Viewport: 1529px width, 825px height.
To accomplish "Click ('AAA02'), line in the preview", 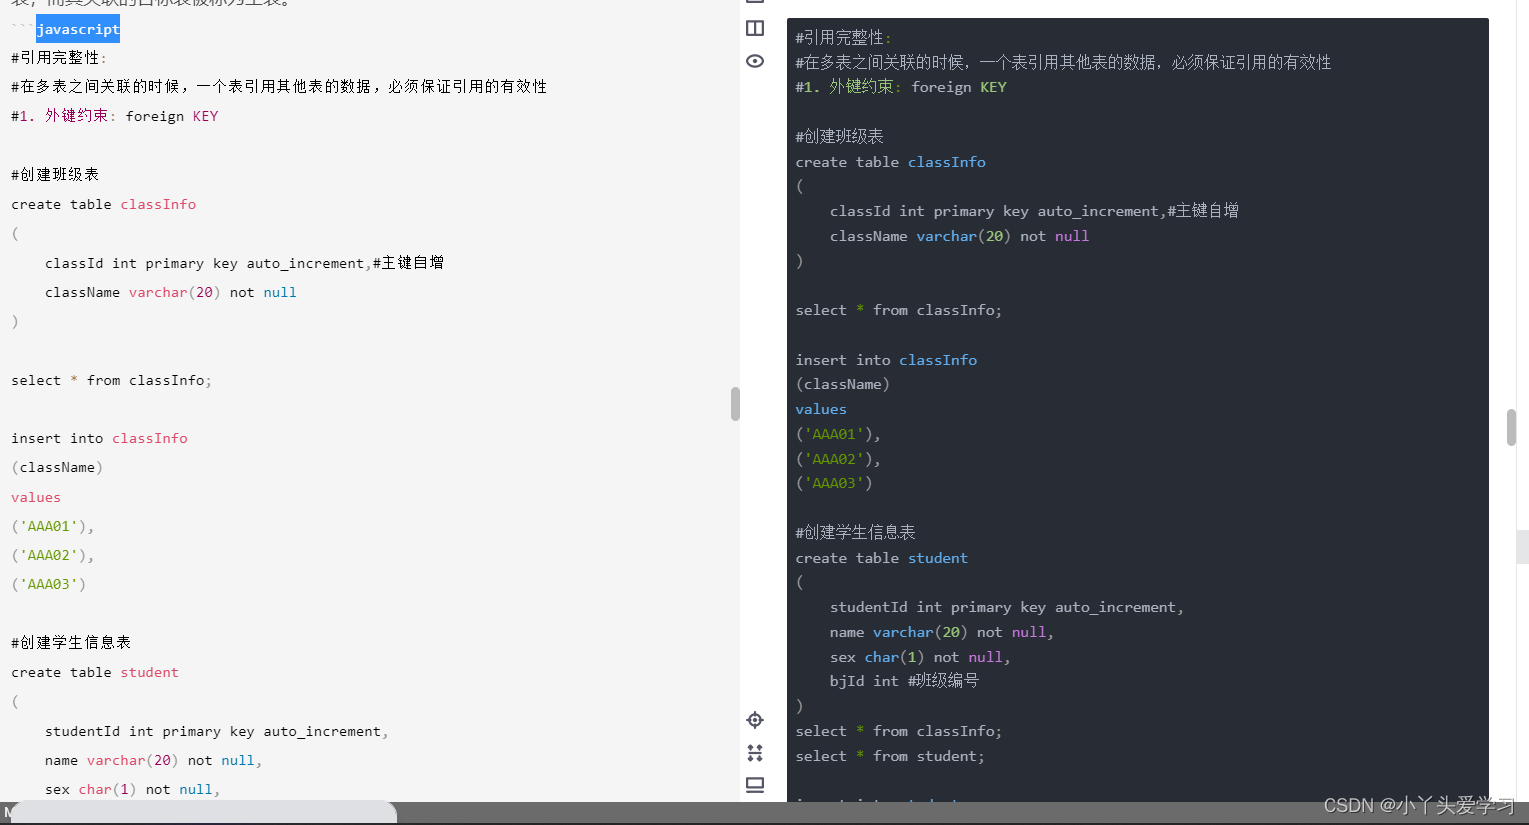I will (x=838, y=459).
